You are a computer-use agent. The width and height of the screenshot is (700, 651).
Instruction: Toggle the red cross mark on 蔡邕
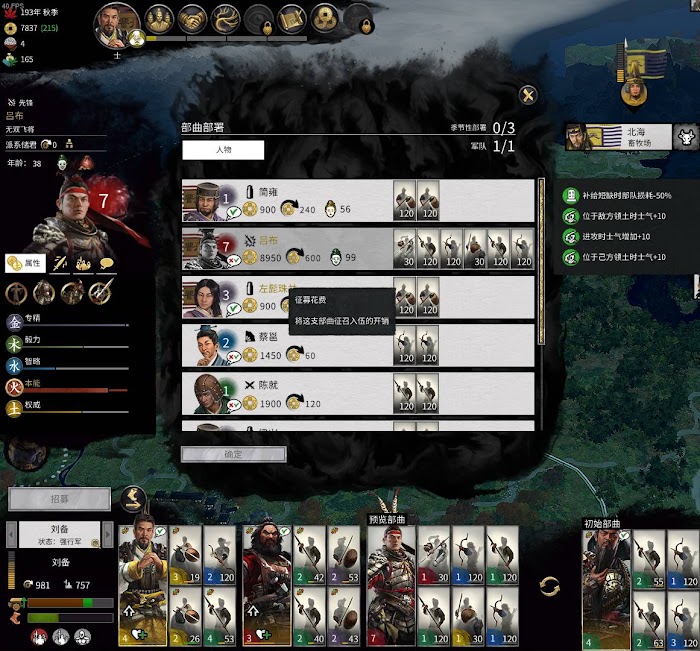click(x=233, y=357)
